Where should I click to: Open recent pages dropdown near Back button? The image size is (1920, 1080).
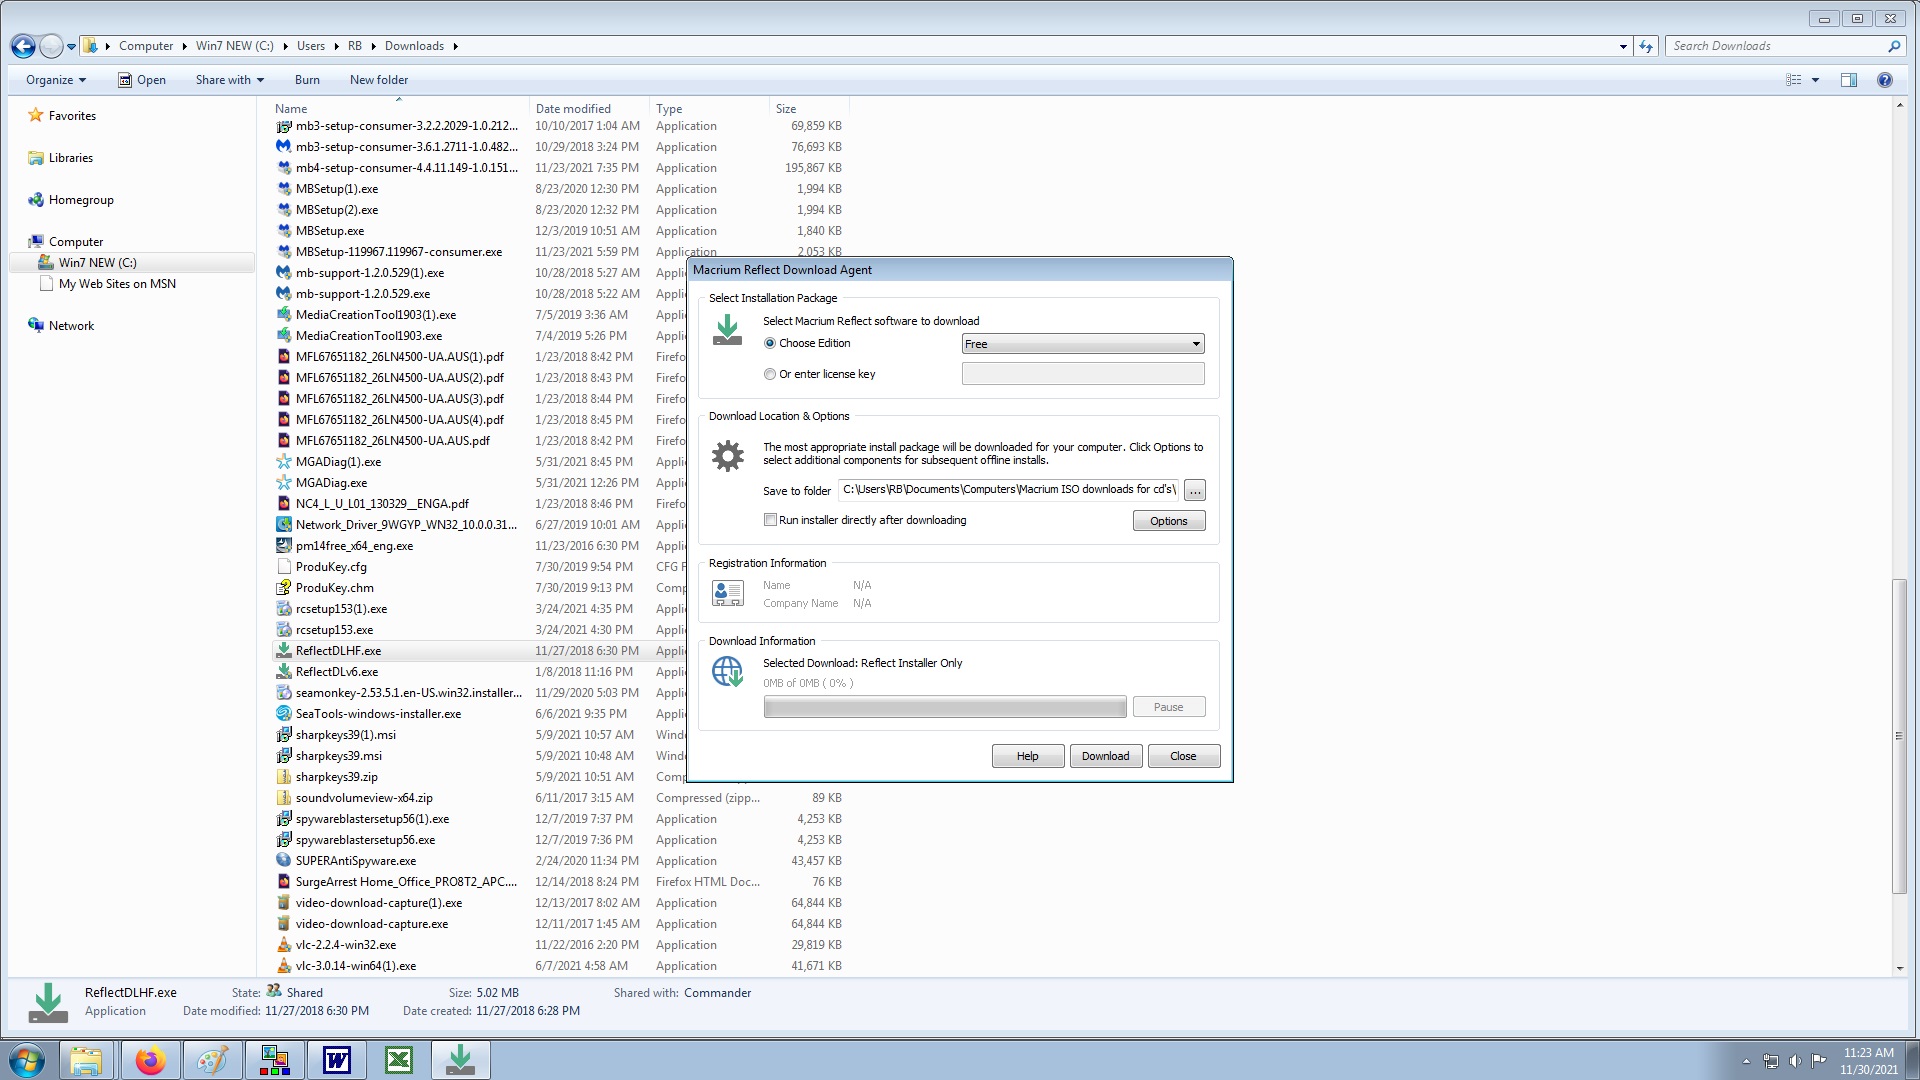71,46
